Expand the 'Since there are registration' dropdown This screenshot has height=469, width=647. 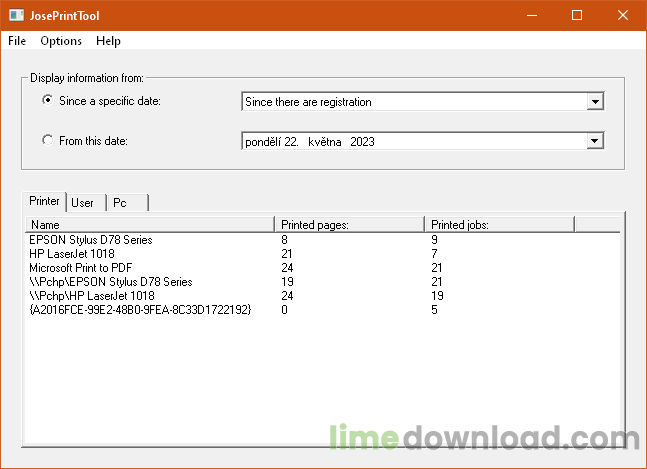(x=595, y=102)
